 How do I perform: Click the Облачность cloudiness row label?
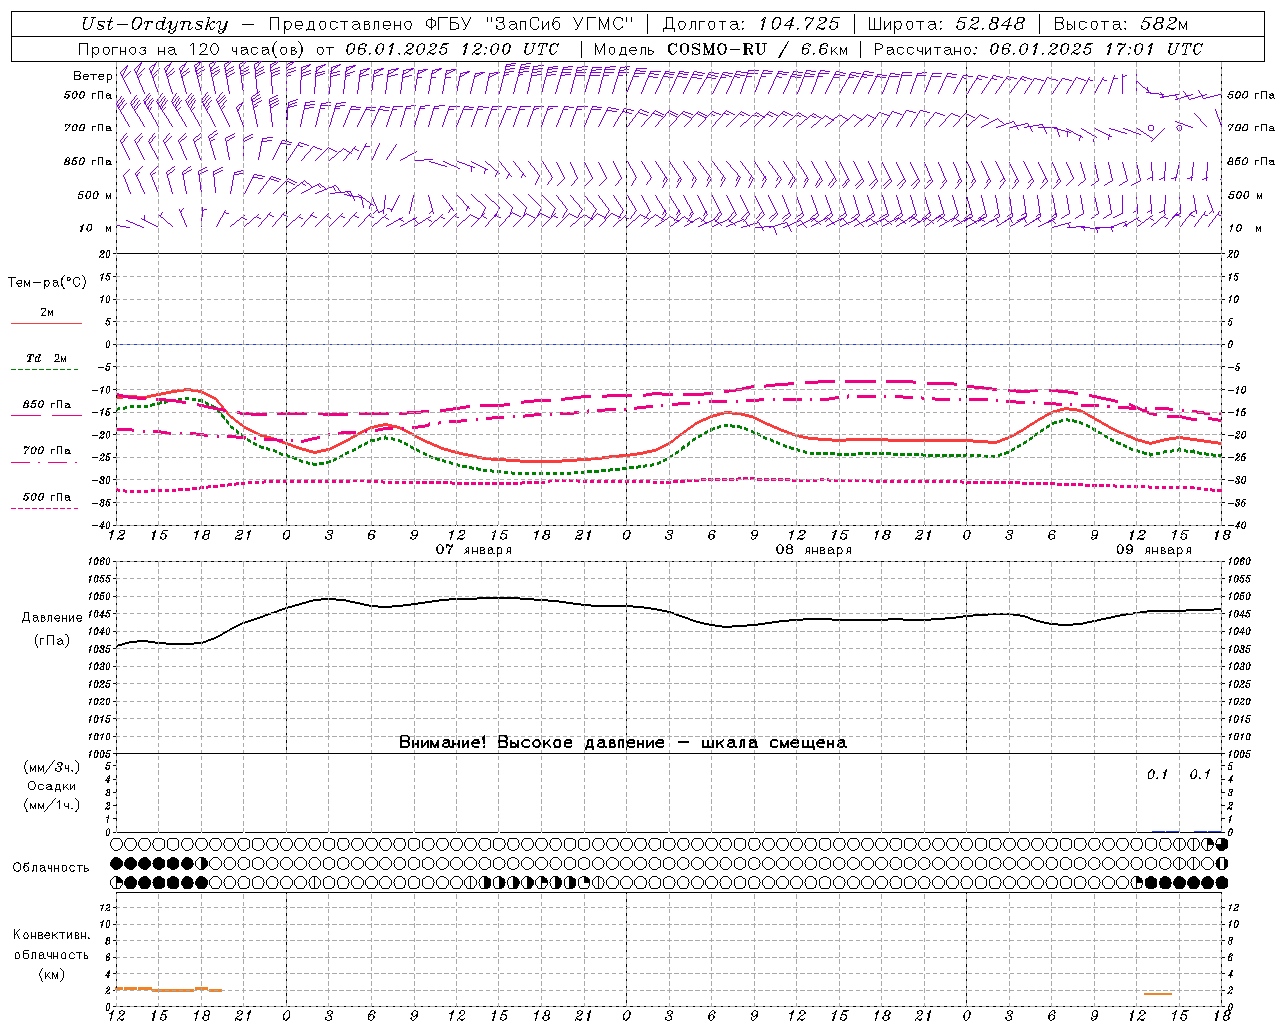click(x=51, y=868)
